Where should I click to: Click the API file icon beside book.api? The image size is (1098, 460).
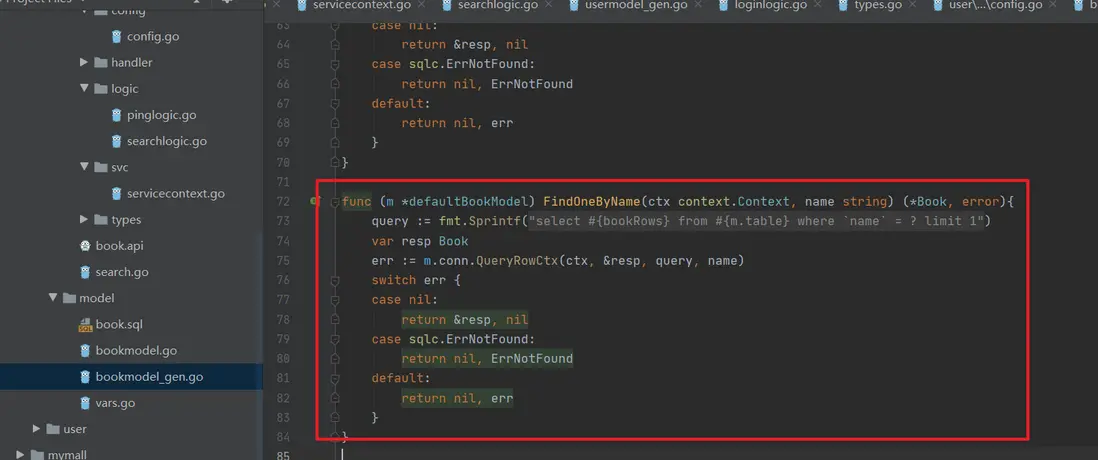(85, 246)
